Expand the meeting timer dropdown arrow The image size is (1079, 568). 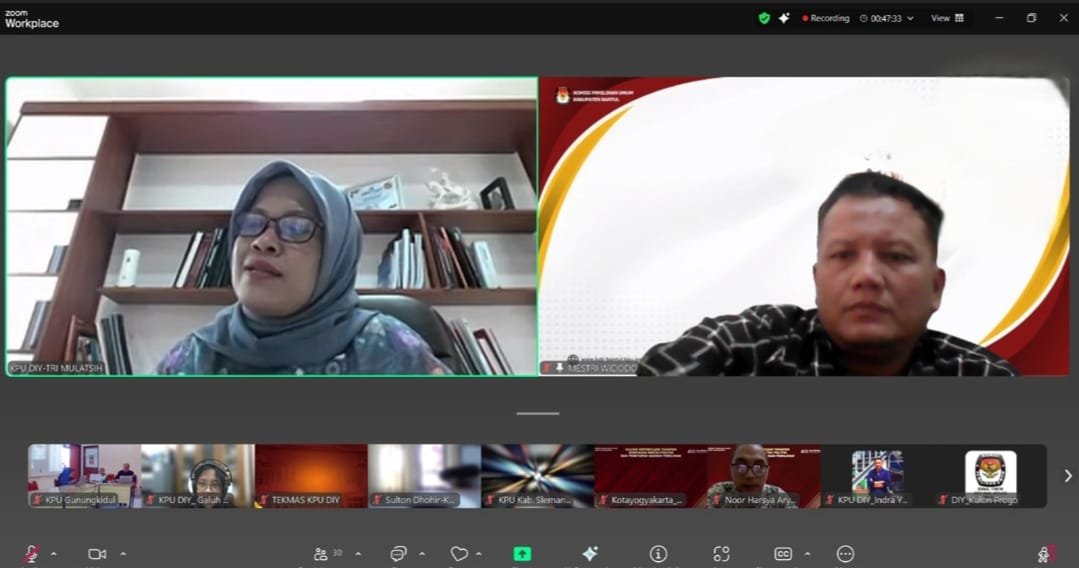click(910, 18)
